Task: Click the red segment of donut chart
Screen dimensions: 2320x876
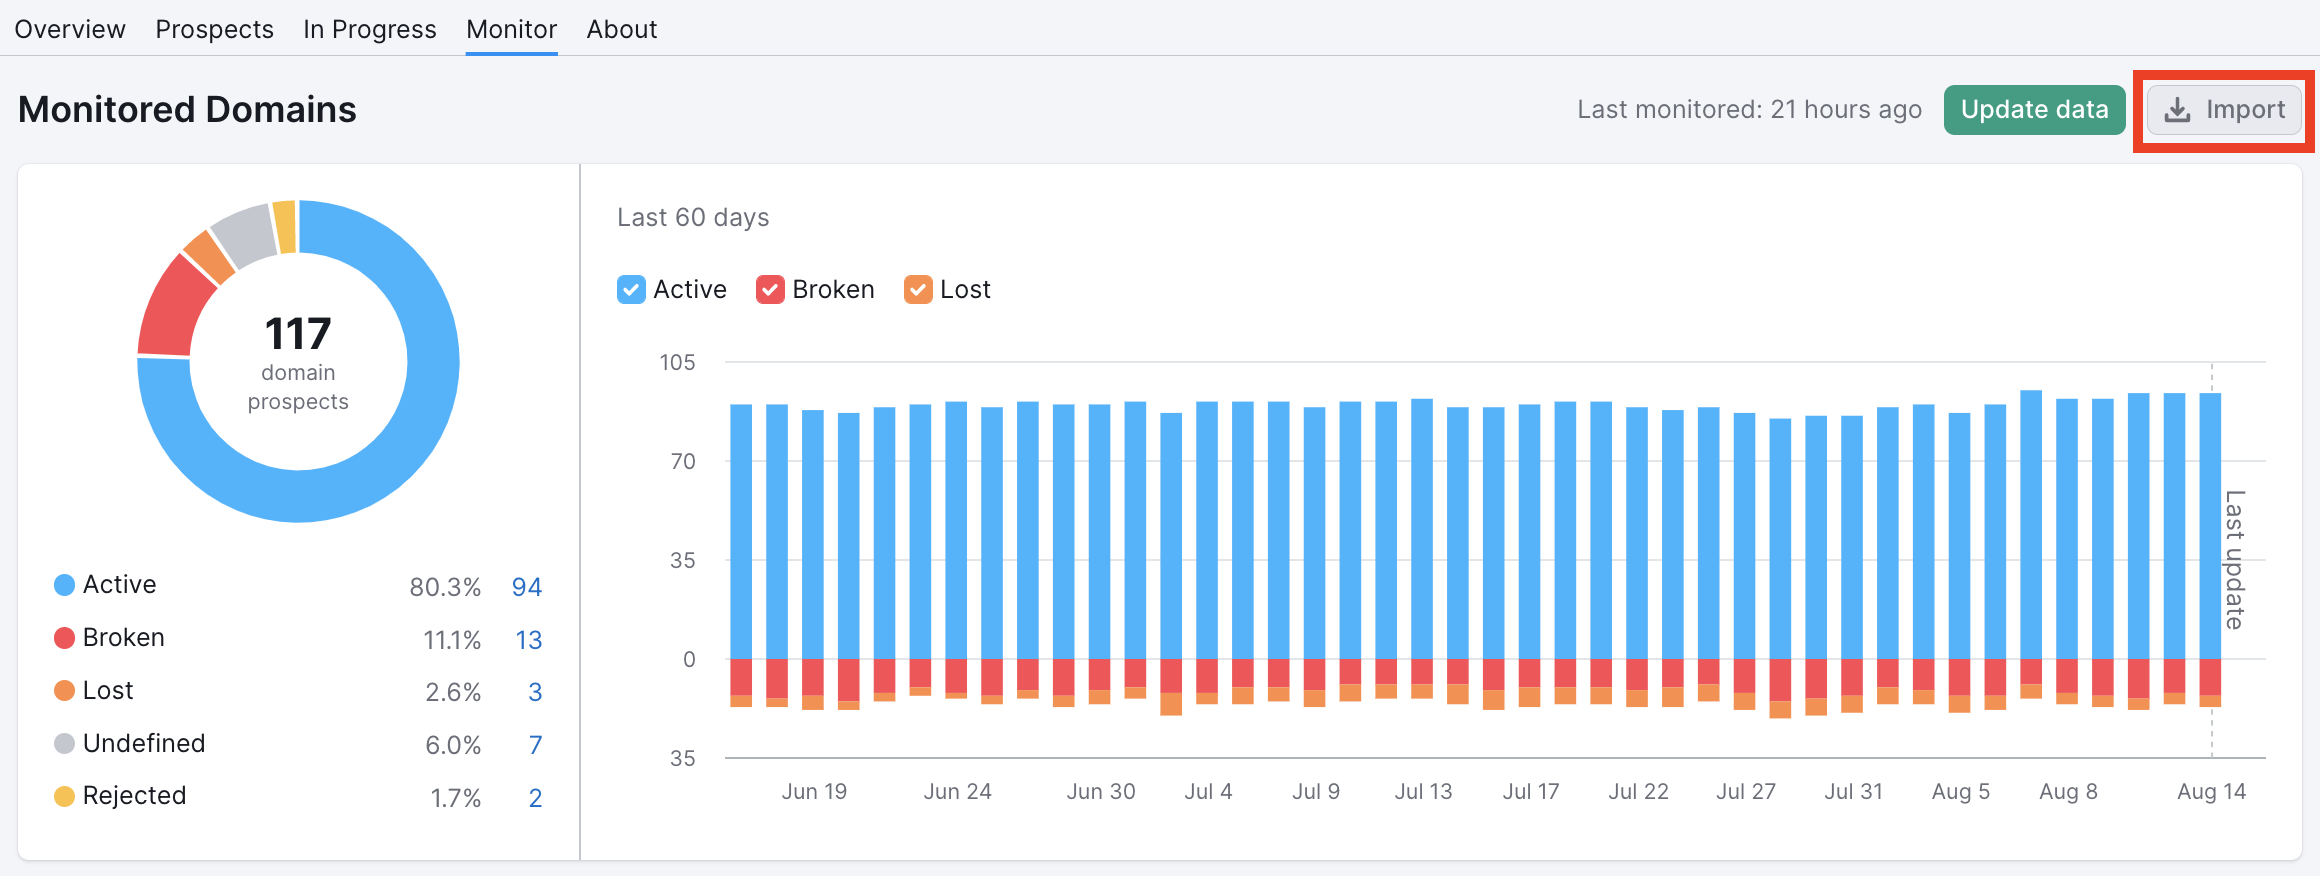Action: [x=170, y=307]
